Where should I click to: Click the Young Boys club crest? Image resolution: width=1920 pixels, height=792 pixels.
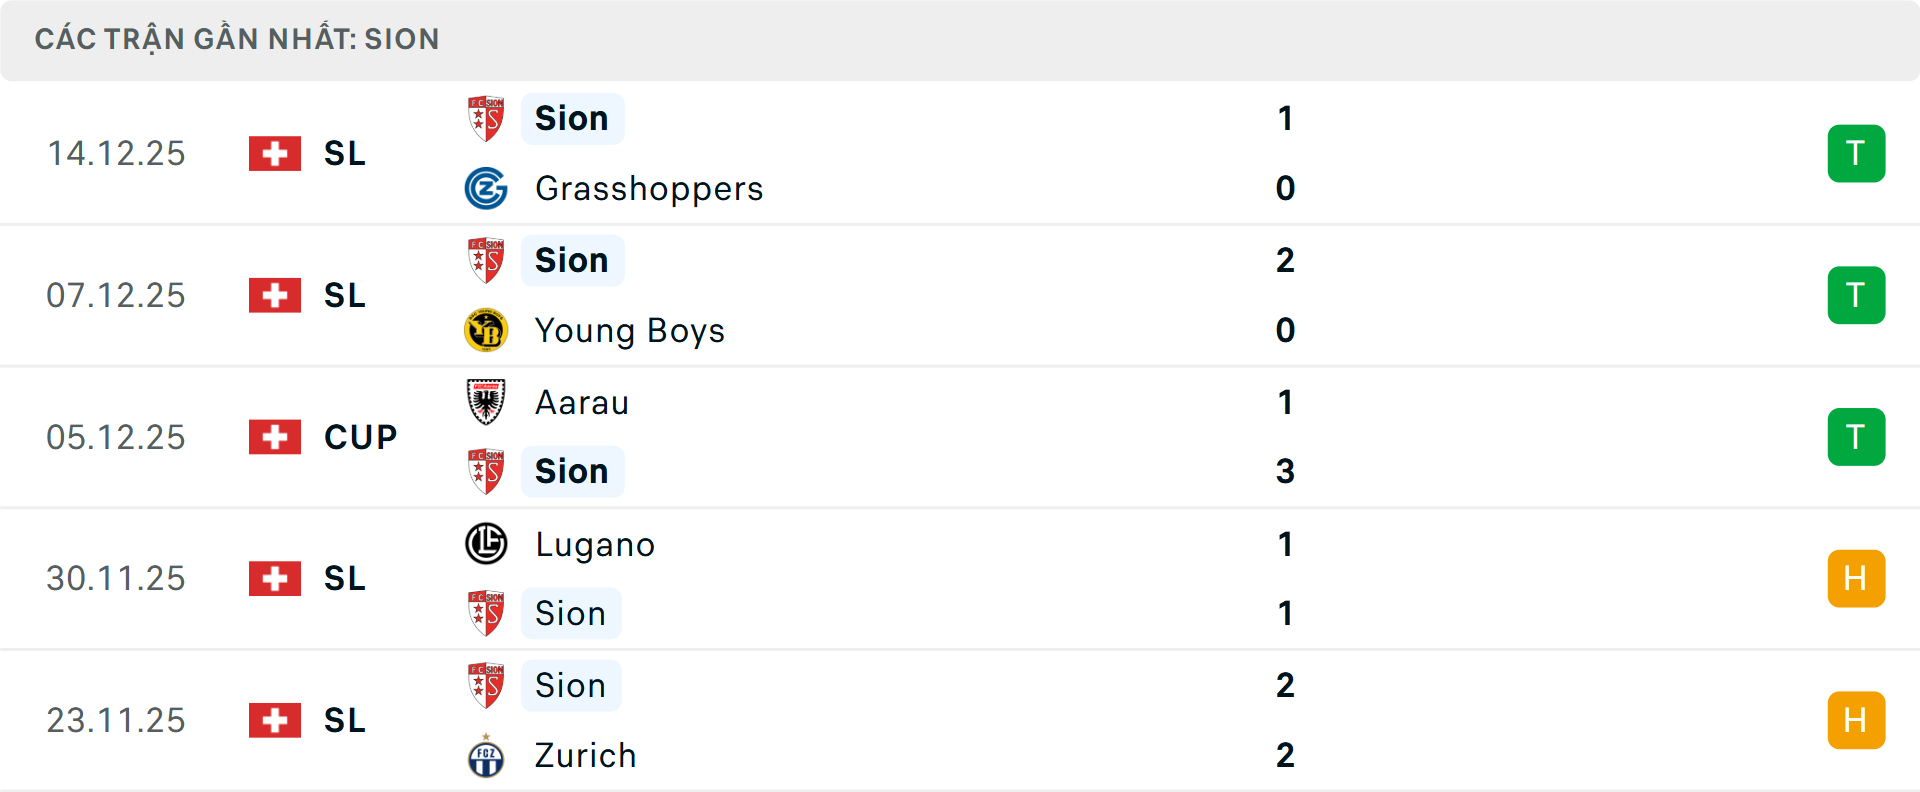pos(486,330)
